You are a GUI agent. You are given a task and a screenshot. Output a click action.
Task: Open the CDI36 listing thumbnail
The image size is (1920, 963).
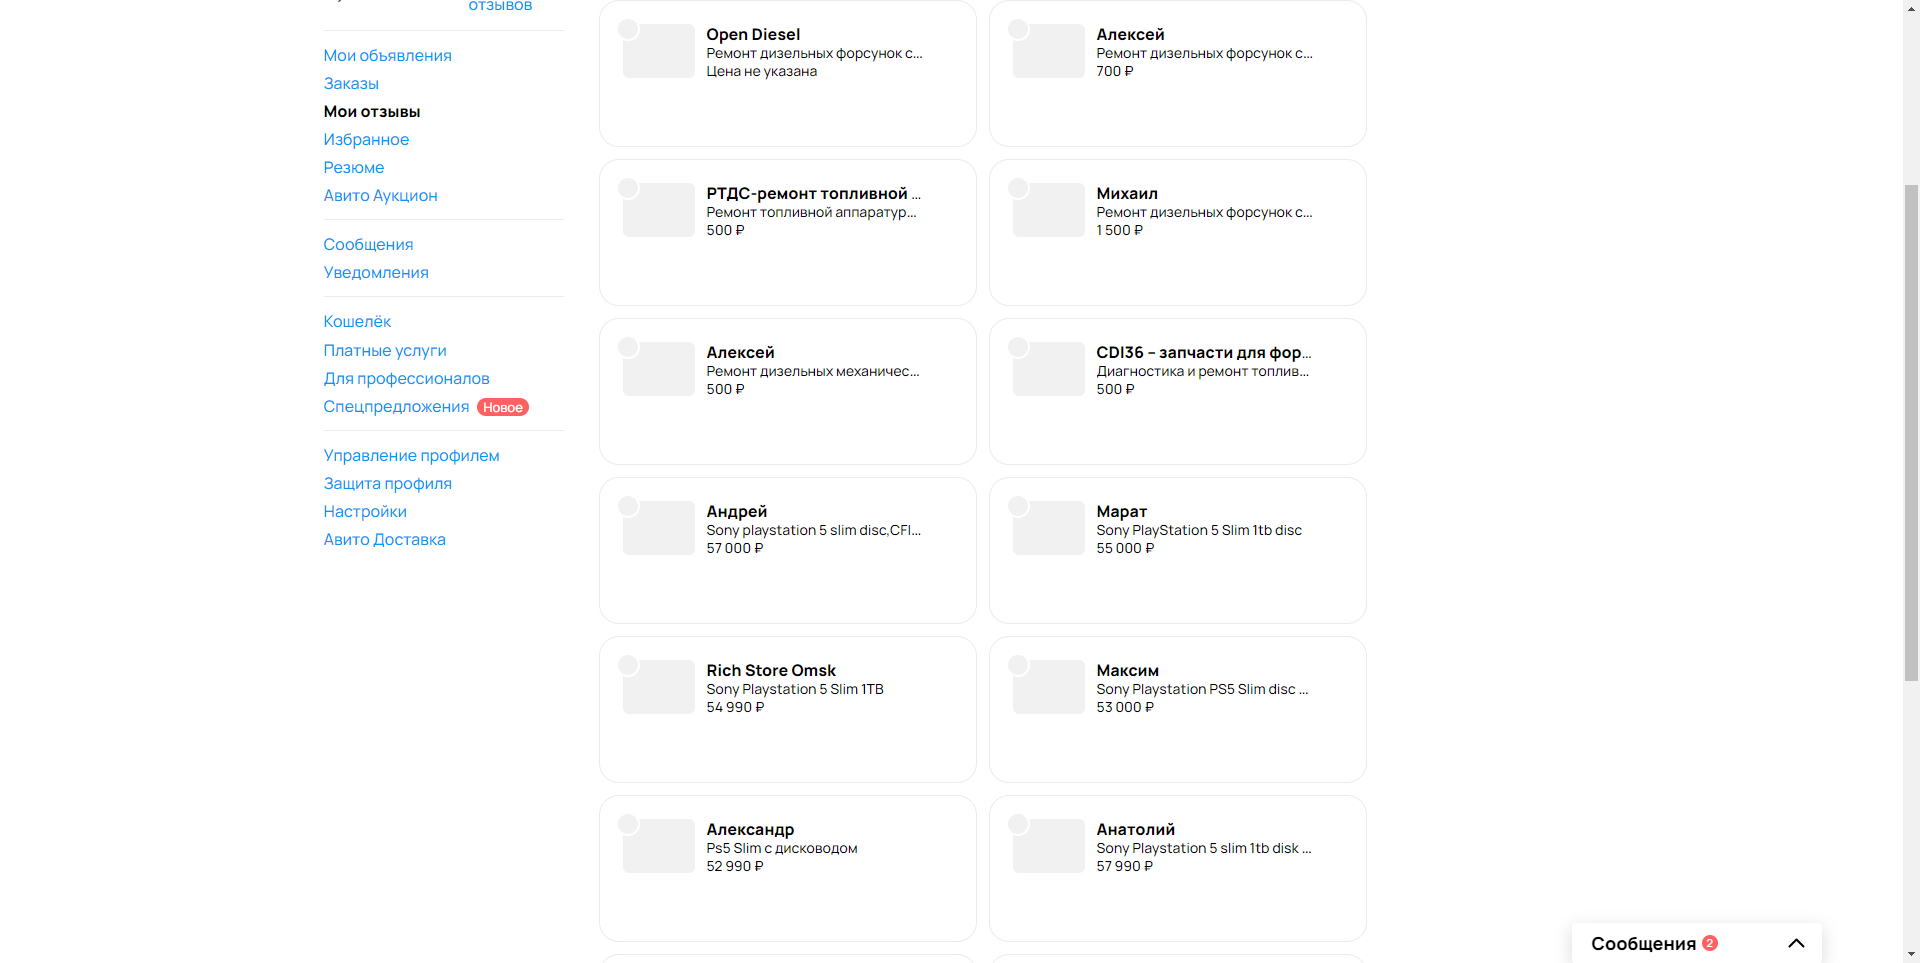1048,369
